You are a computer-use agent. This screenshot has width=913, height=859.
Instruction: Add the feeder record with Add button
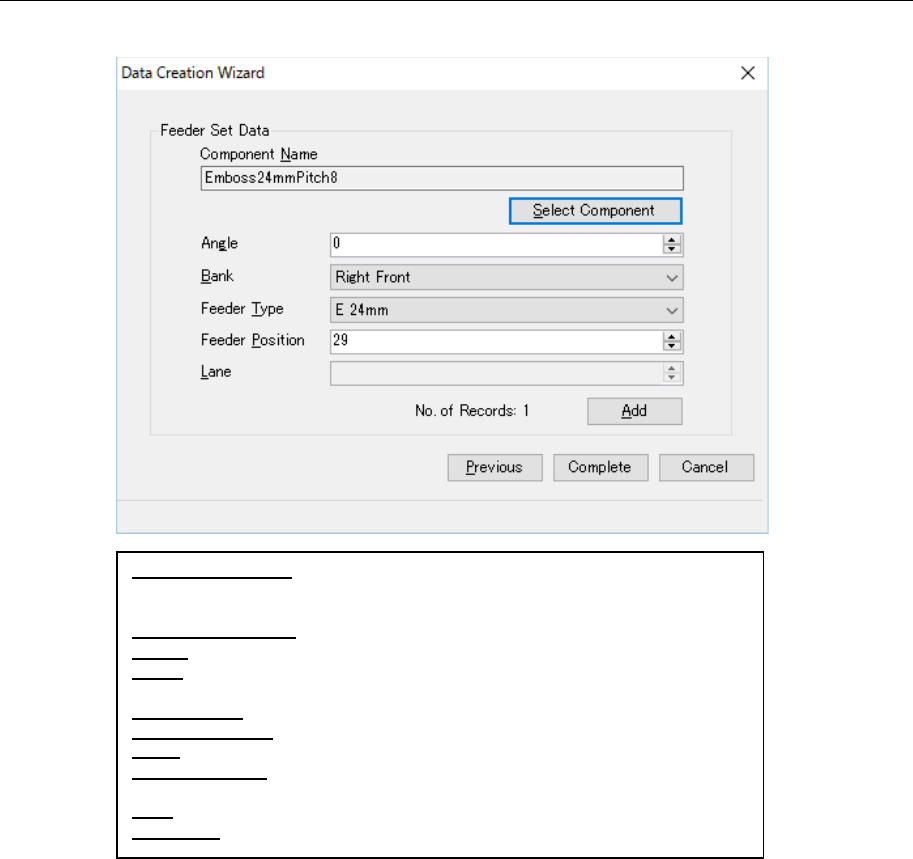(x=634, y=411)
